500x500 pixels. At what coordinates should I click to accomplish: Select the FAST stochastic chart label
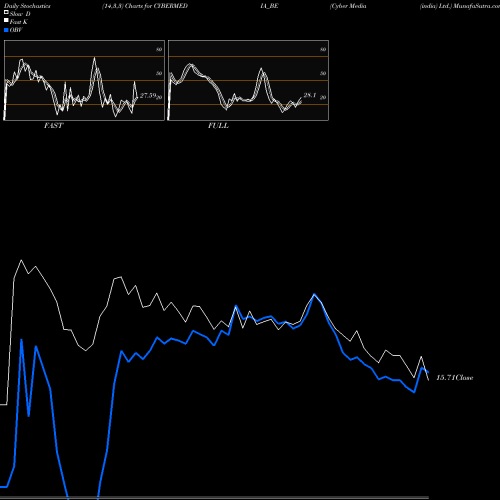tap(53, 126)
